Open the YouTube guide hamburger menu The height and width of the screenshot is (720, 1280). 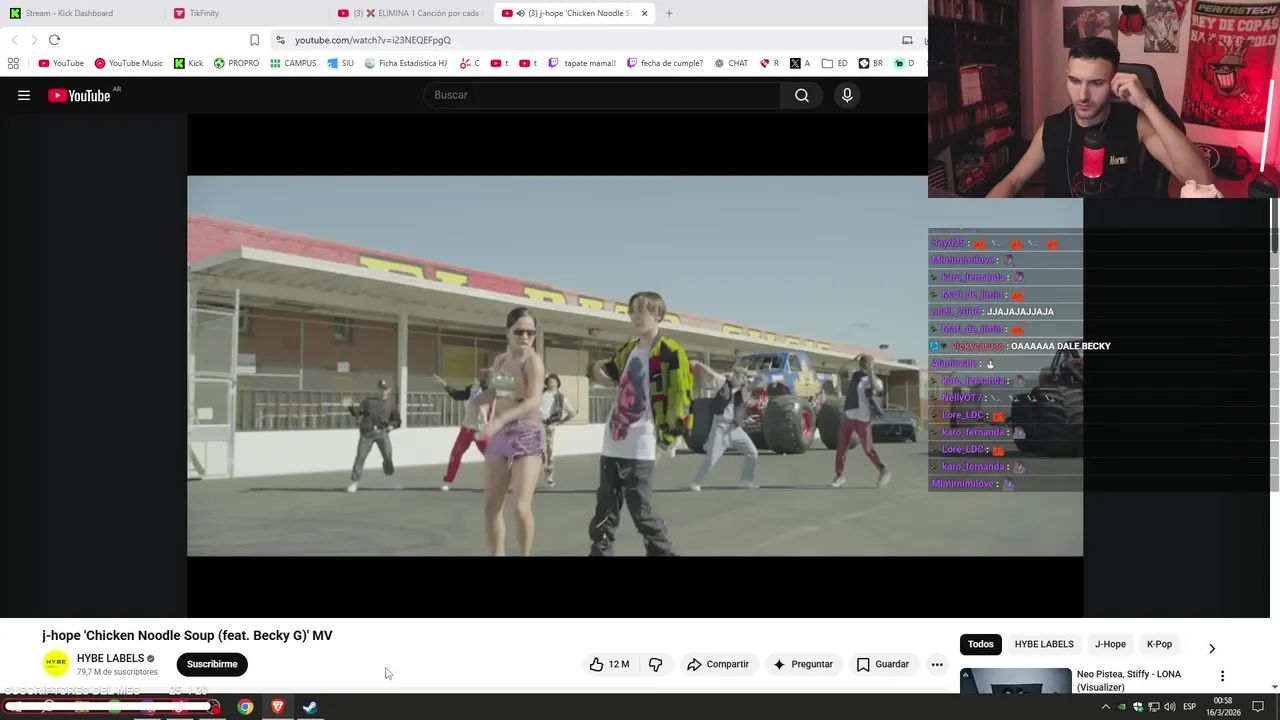click(x=24, y=95)
